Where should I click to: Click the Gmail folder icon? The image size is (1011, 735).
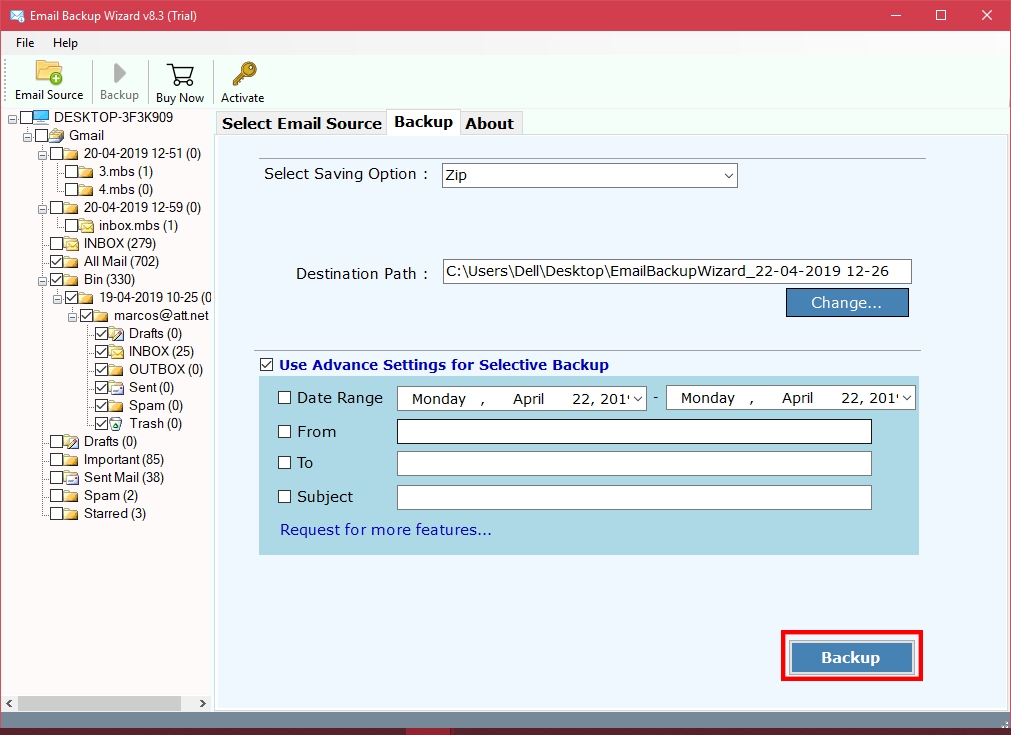[57, 135]
